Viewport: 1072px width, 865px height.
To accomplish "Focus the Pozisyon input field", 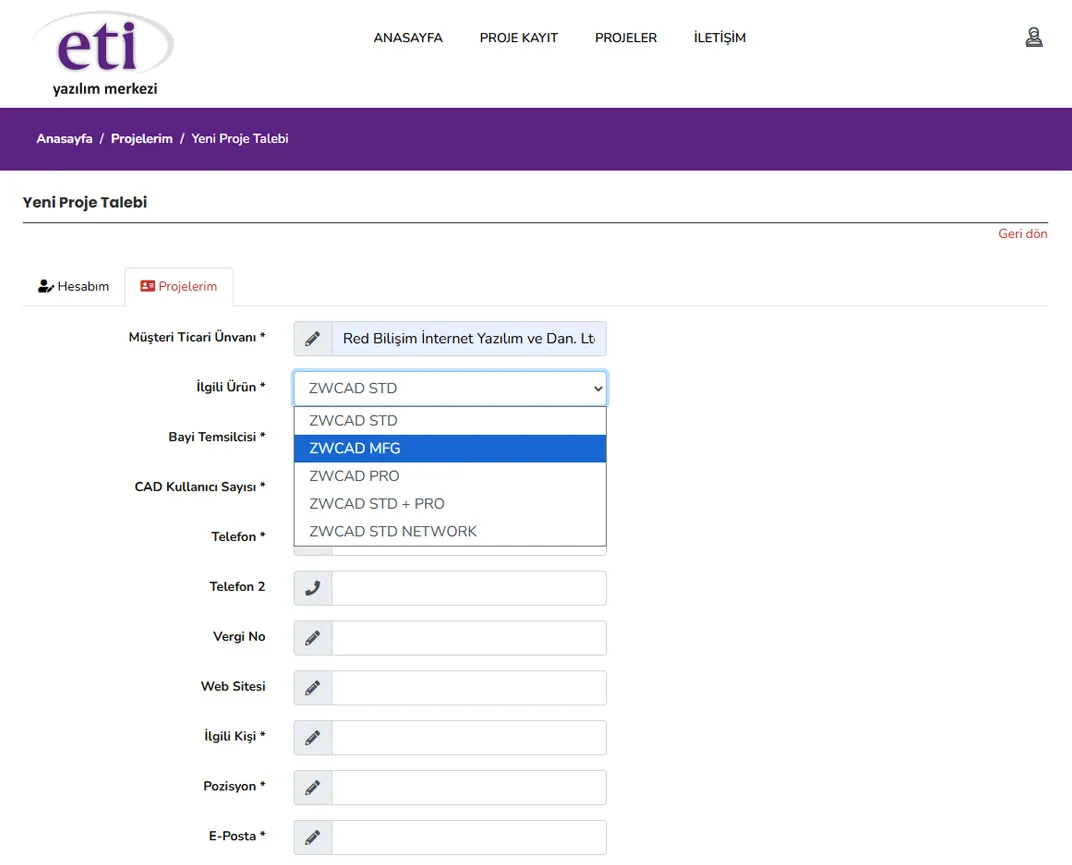I will [469, 788].
